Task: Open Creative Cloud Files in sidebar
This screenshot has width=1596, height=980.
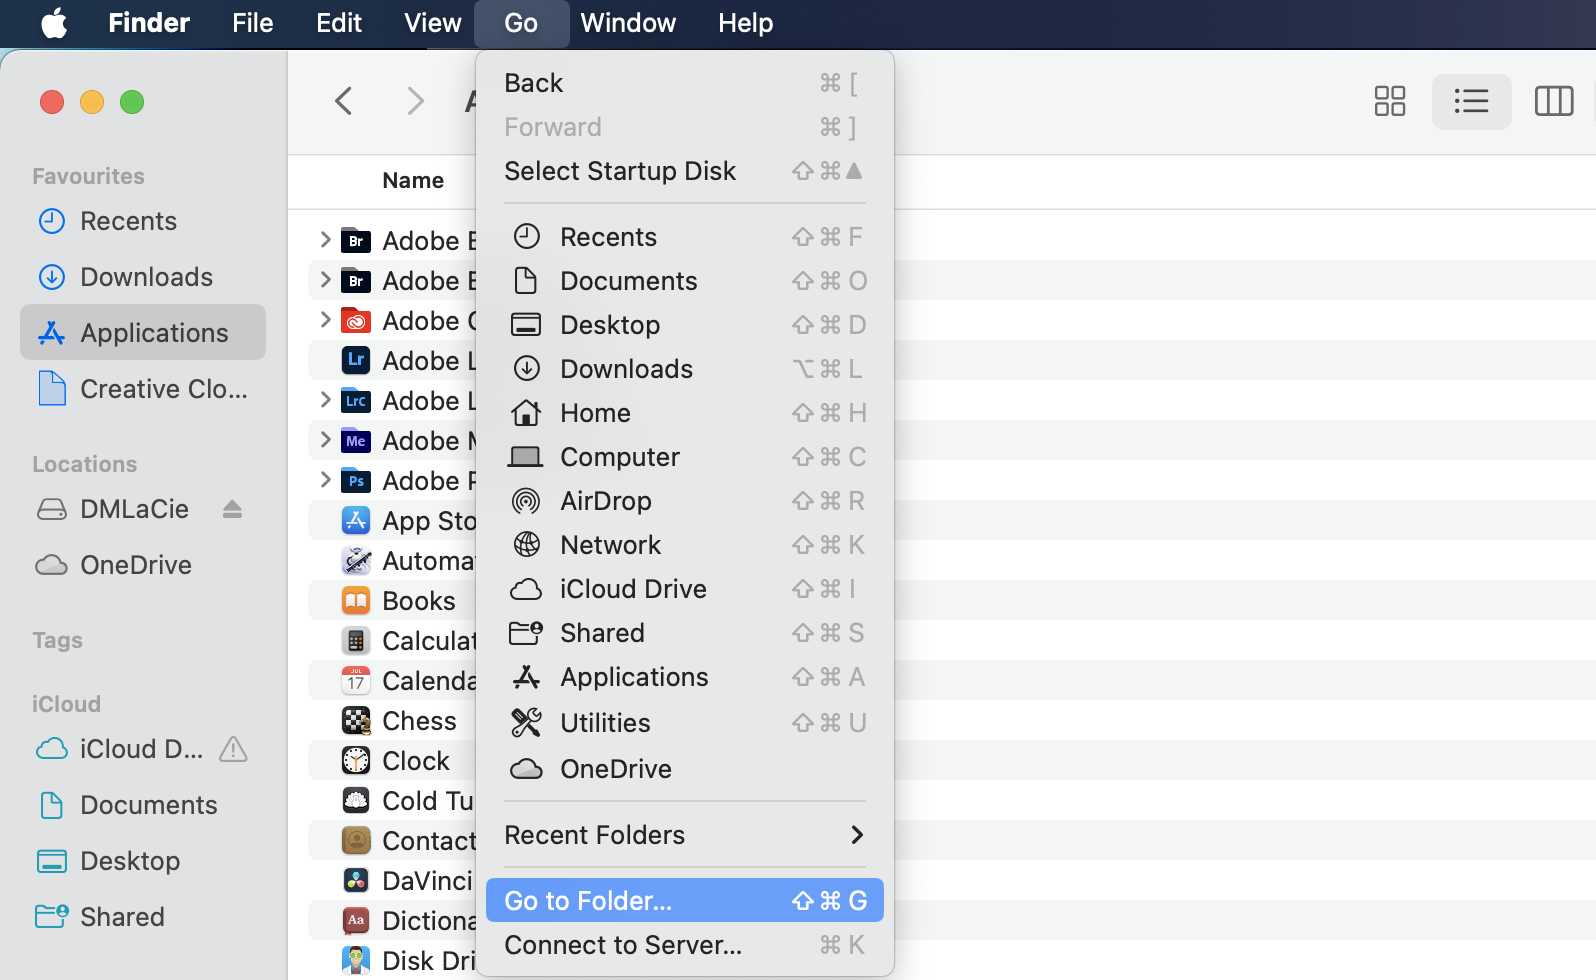Action: 143,389
